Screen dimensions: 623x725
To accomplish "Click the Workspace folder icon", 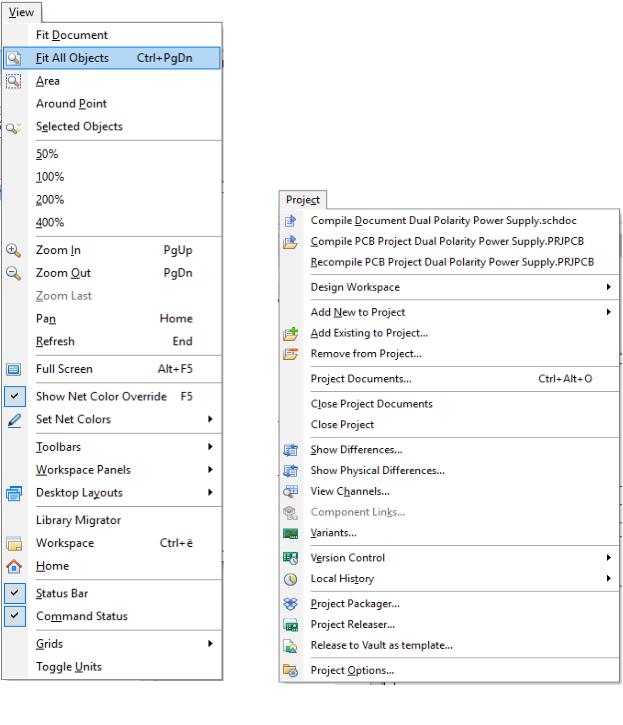I will point(14,543).
